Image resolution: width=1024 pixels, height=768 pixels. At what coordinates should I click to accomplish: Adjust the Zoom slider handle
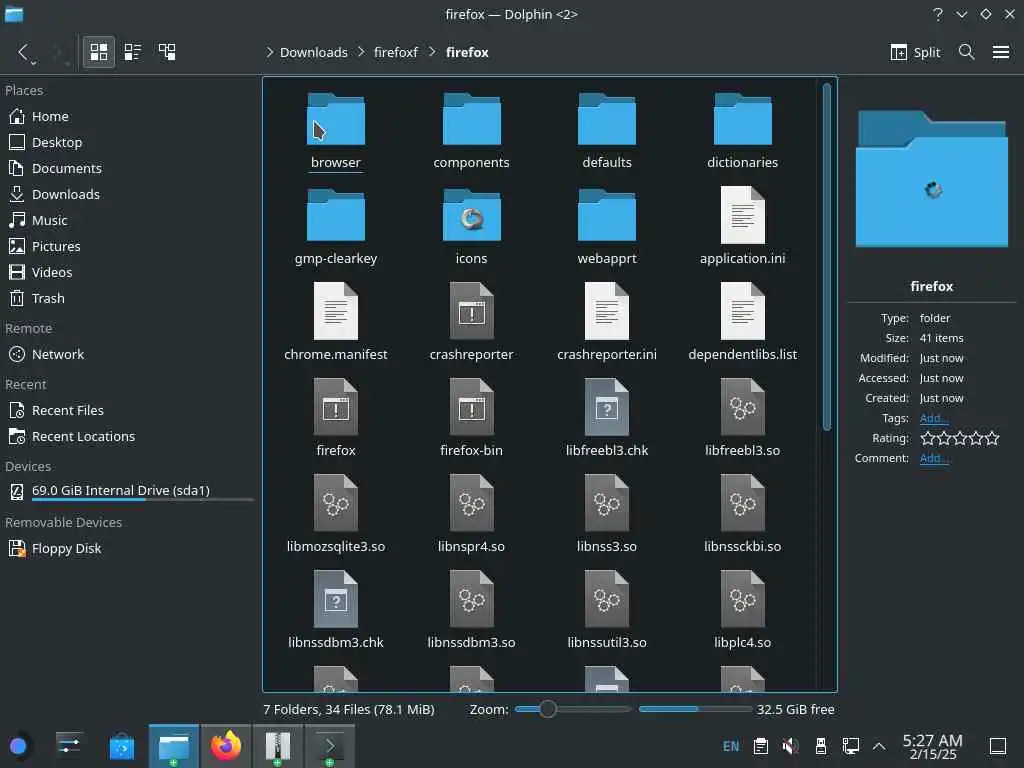548,709
